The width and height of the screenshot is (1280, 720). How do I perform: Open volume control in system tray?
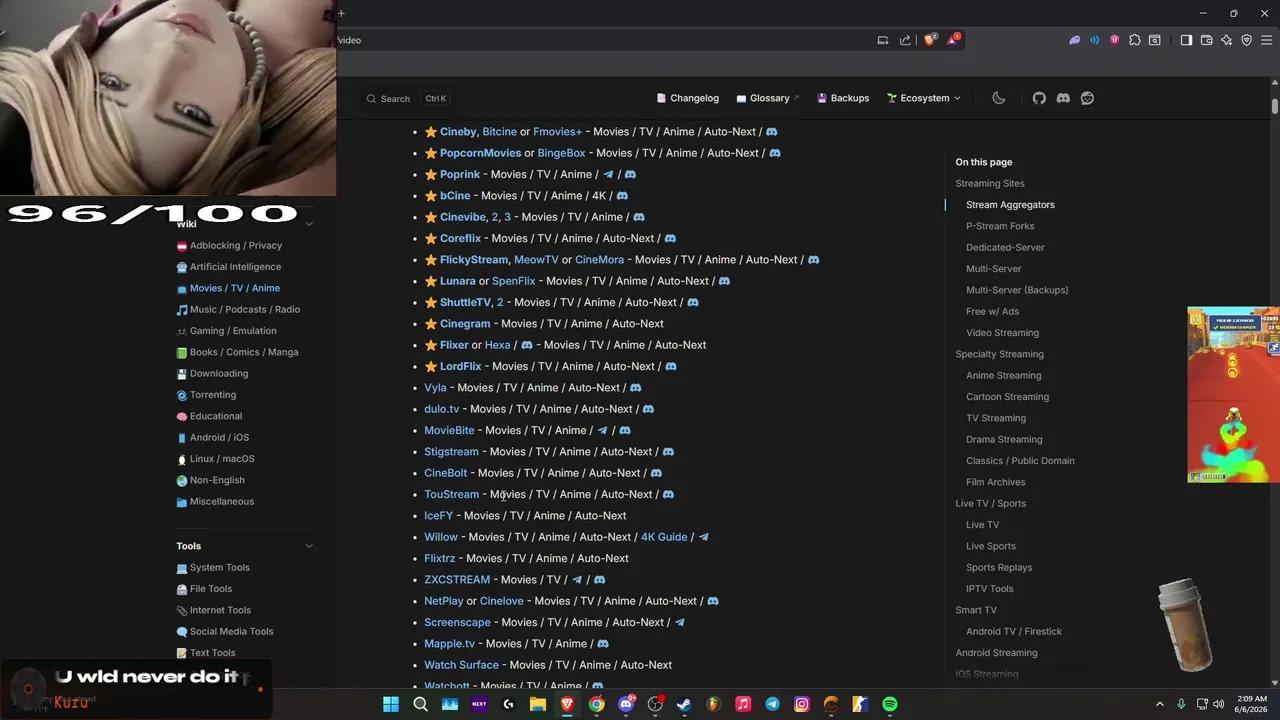click(1218, 704)
